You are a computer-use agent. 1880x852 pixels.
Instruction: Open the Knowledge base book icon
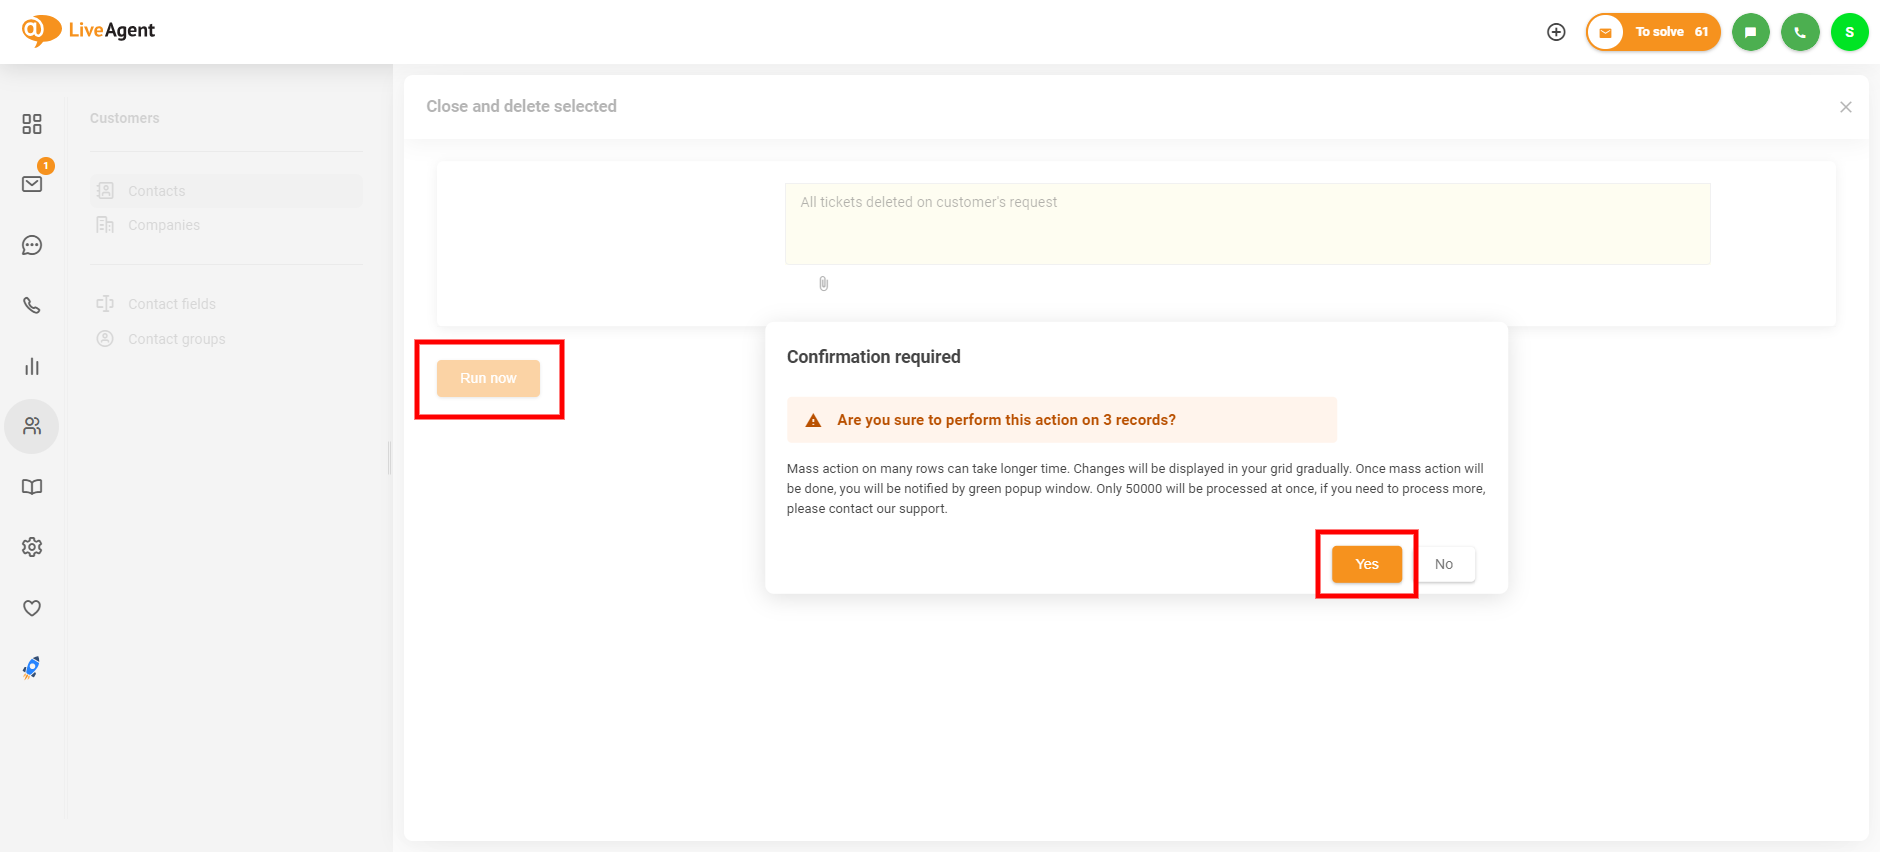point(32,487)
